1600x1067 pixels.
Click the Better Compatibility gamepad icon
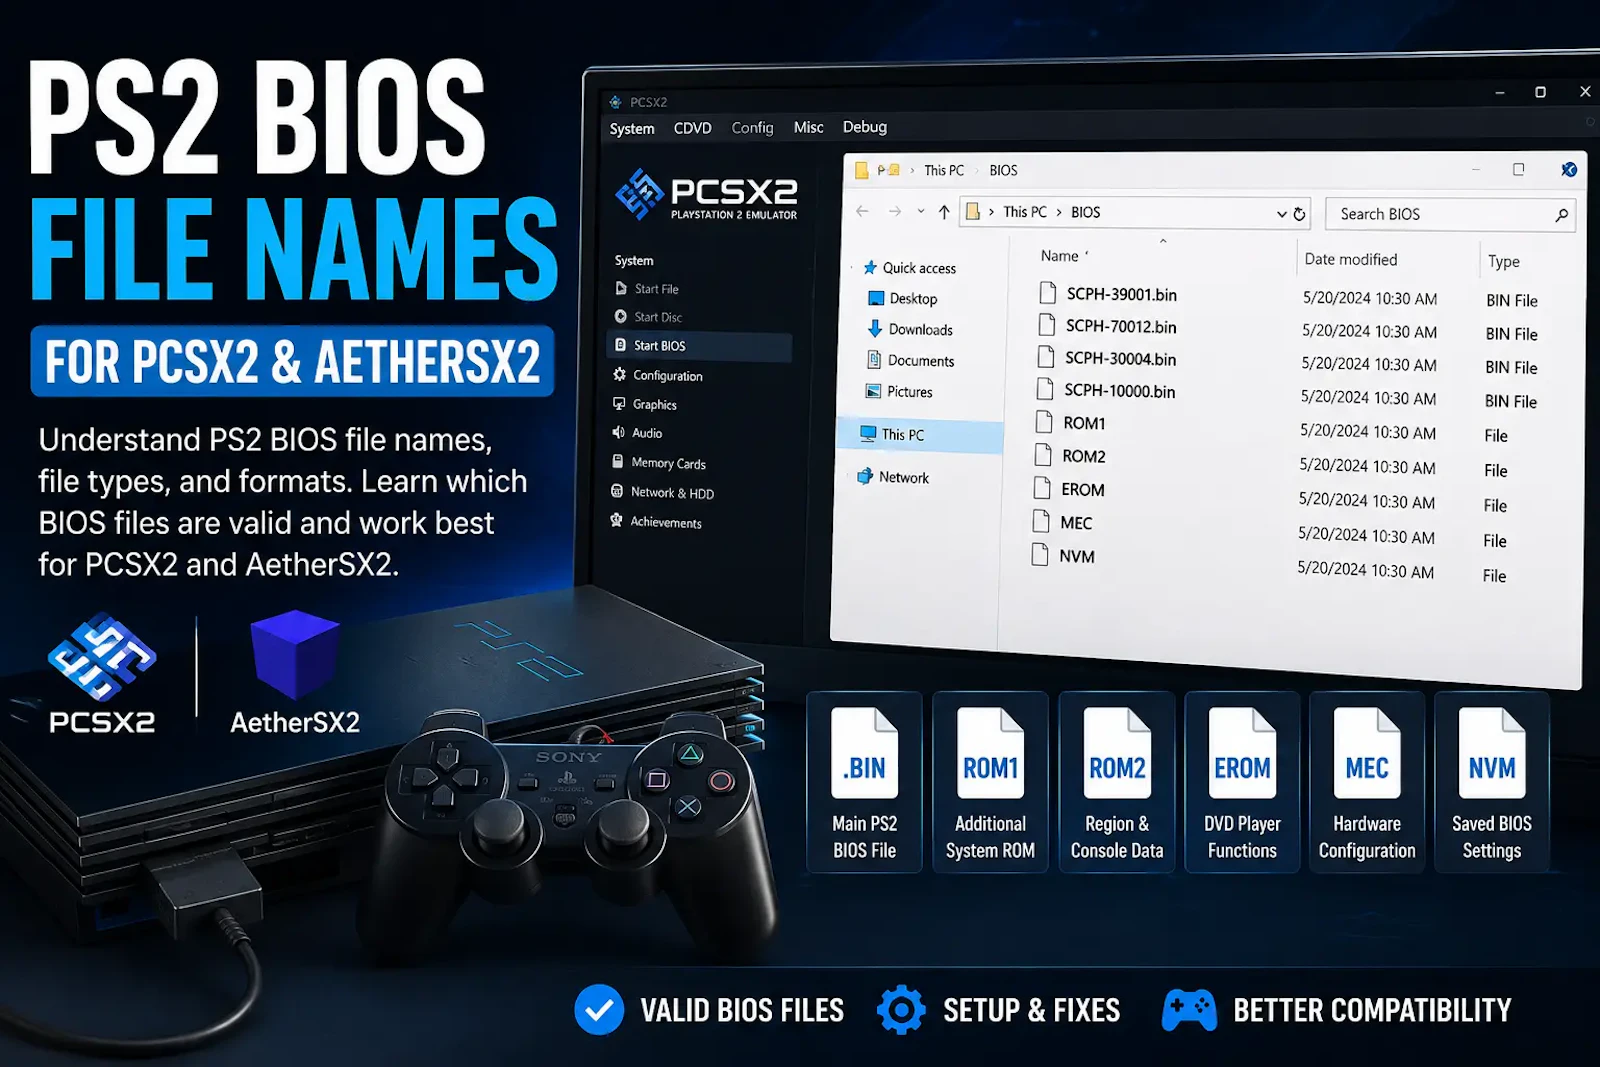[1189, 1010]
